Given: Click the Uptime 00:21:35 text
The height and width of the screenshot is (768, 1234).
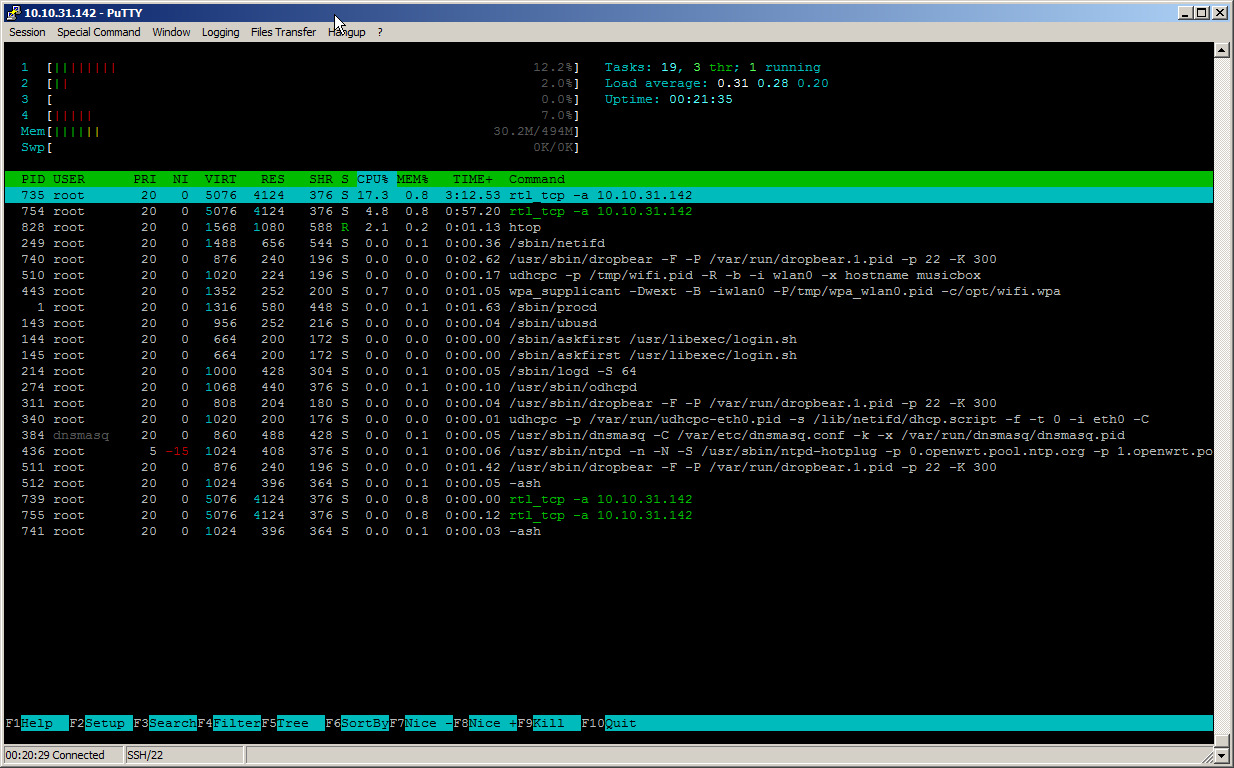Looking at the screenshot, I should click(669, 99).
